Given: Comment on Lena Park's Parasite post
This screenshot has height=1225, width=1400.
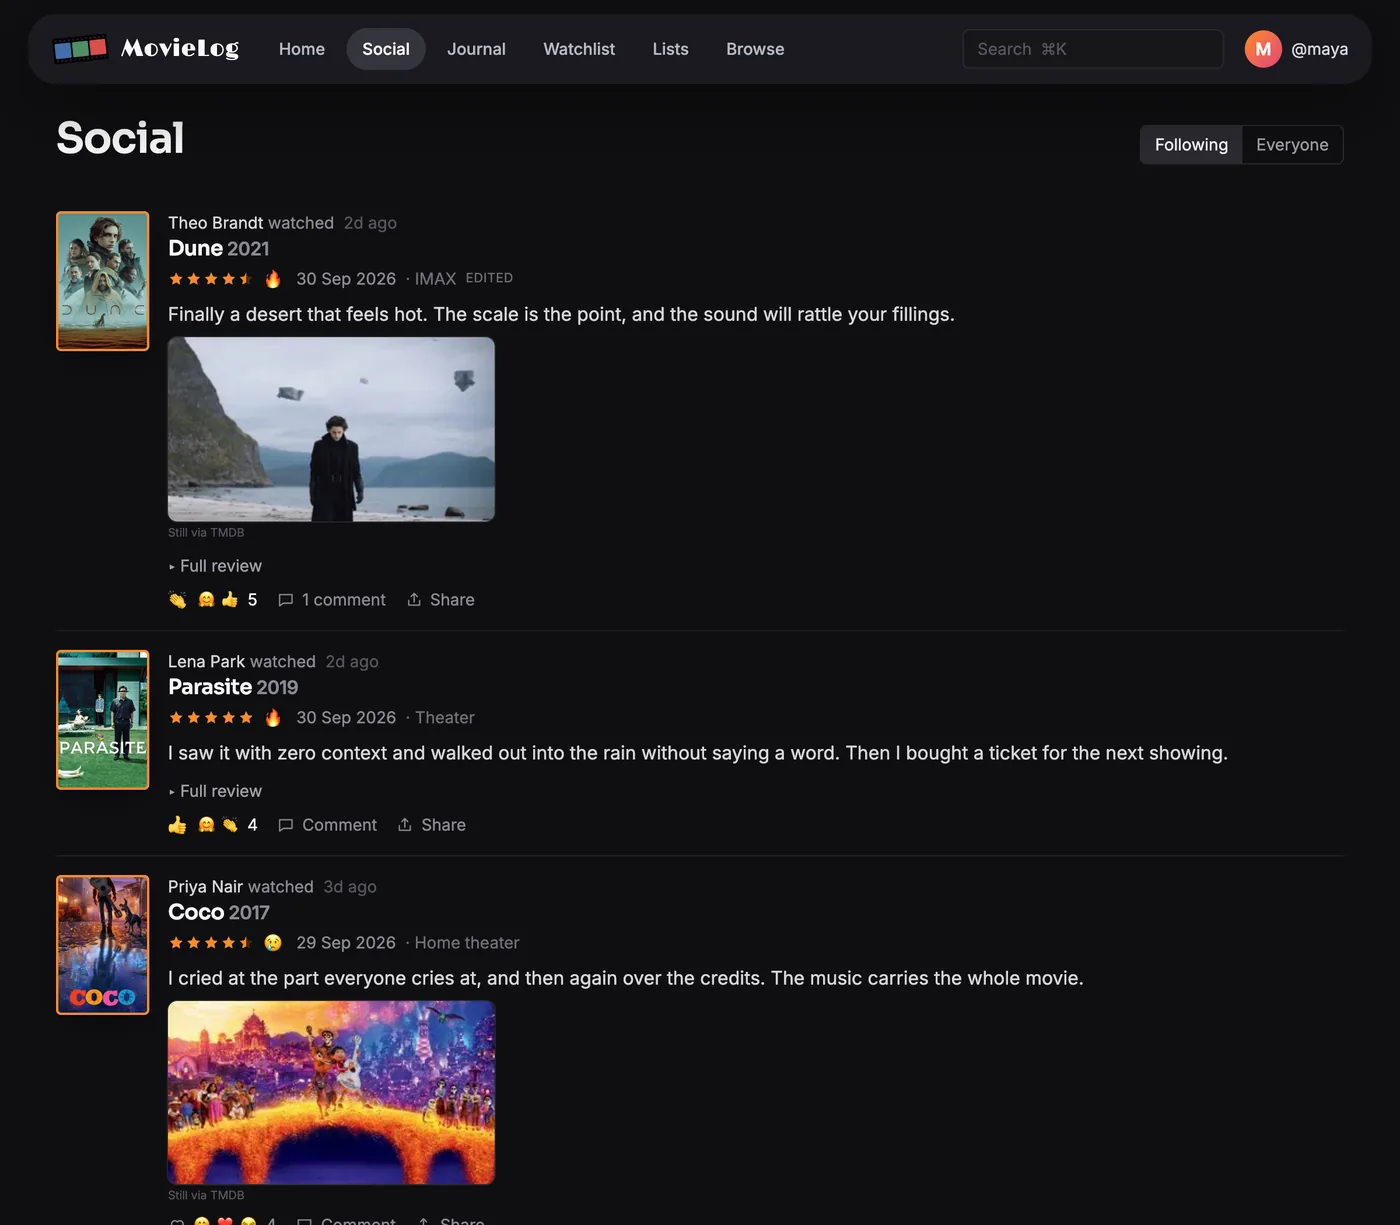Looking at the screenshot, I should pyautogui.click(x=327, y=825).
